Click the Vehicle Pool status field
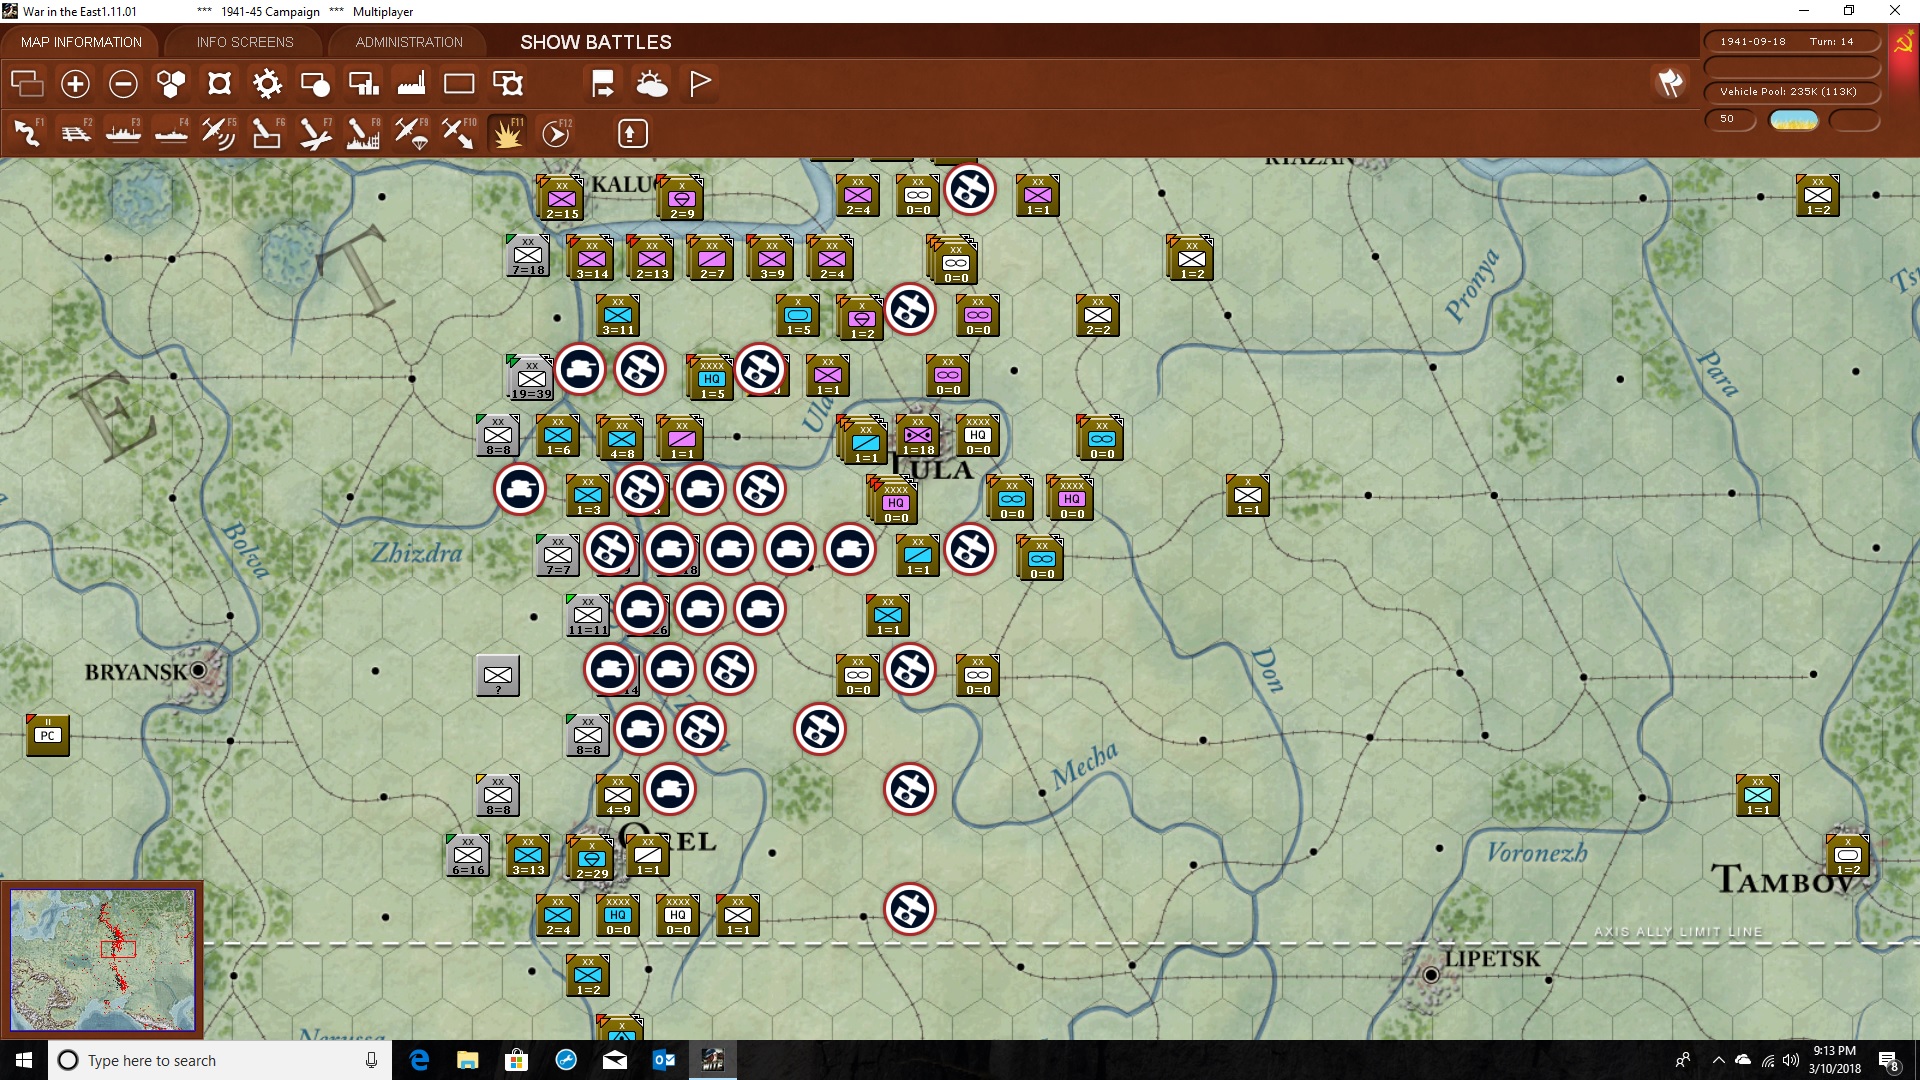 click(1792, 92)
